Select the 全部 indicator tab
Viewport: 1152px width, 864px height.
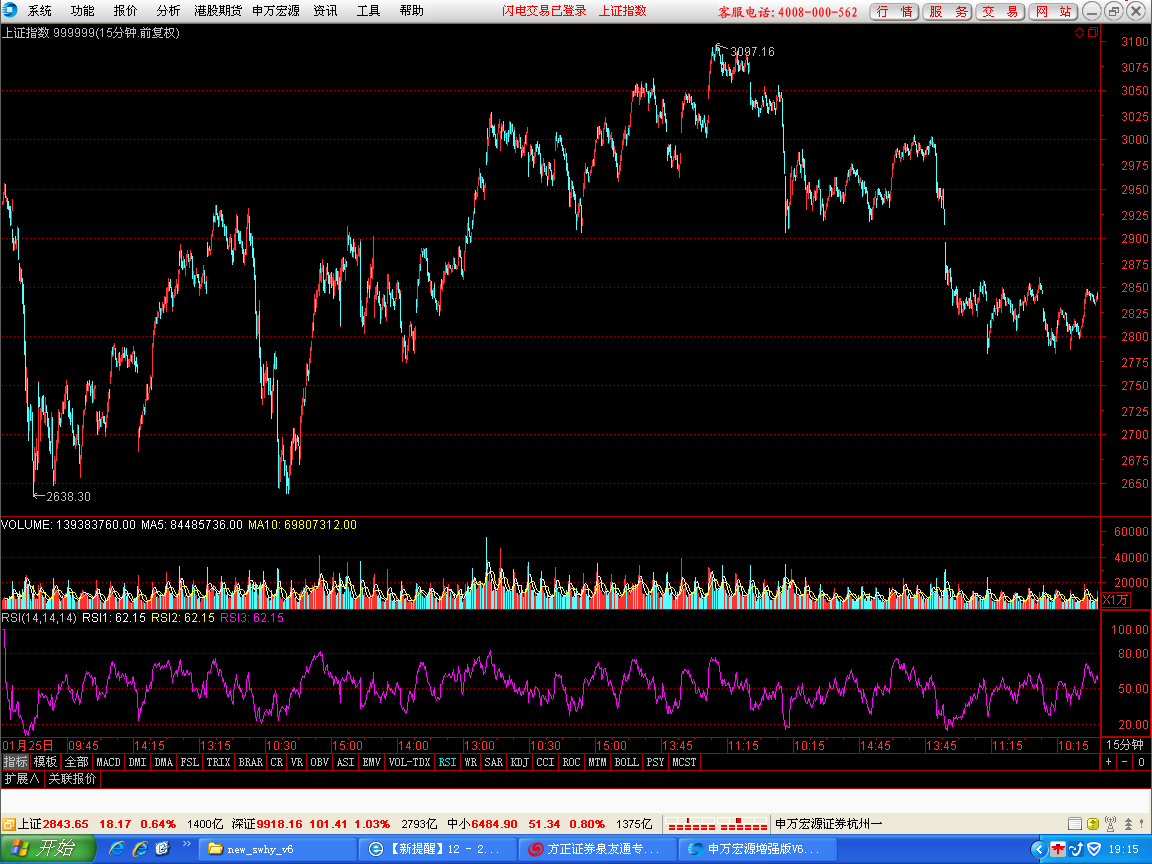(76, 762)
